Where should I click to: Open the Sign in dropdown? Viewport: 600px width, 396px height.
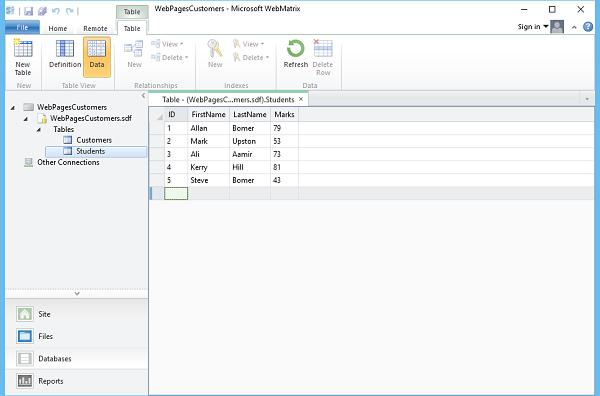point(533,27)
